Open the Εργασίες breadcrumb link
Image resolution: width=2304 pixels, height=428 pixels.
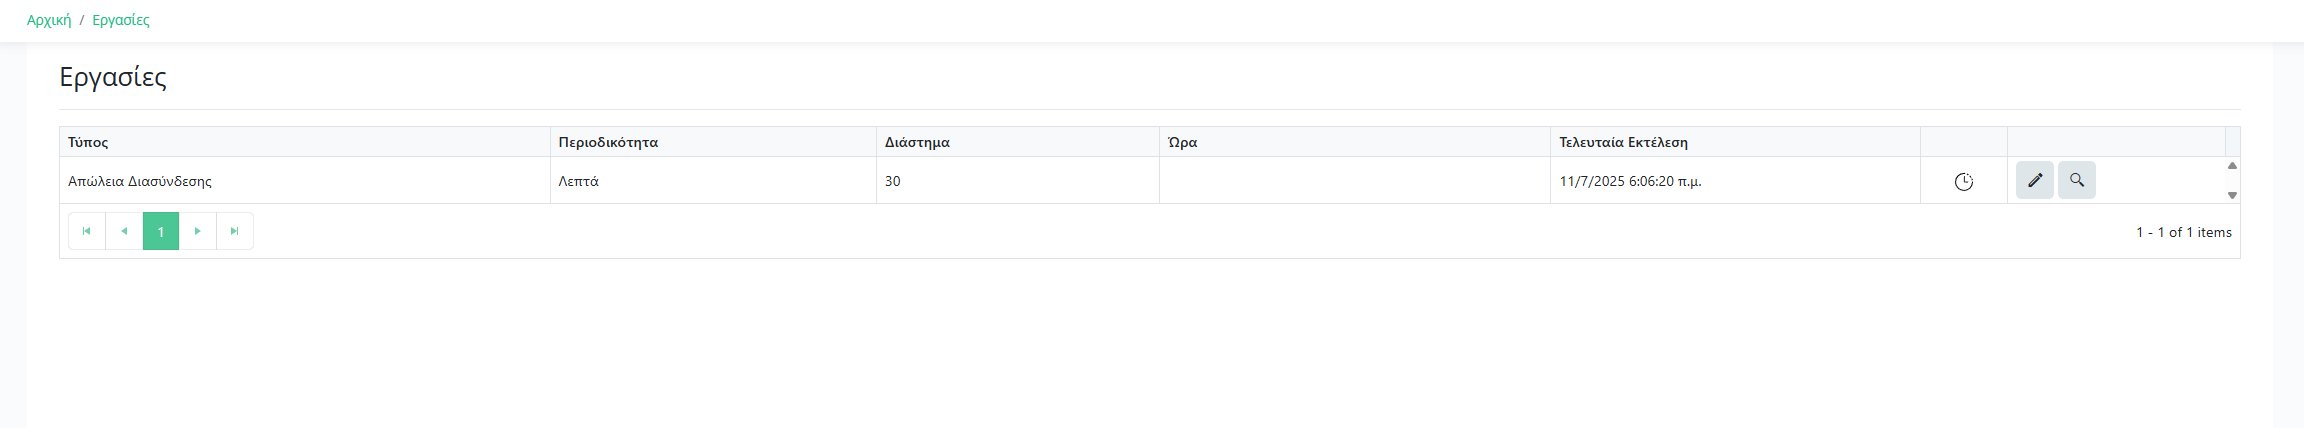click(121, 20)
